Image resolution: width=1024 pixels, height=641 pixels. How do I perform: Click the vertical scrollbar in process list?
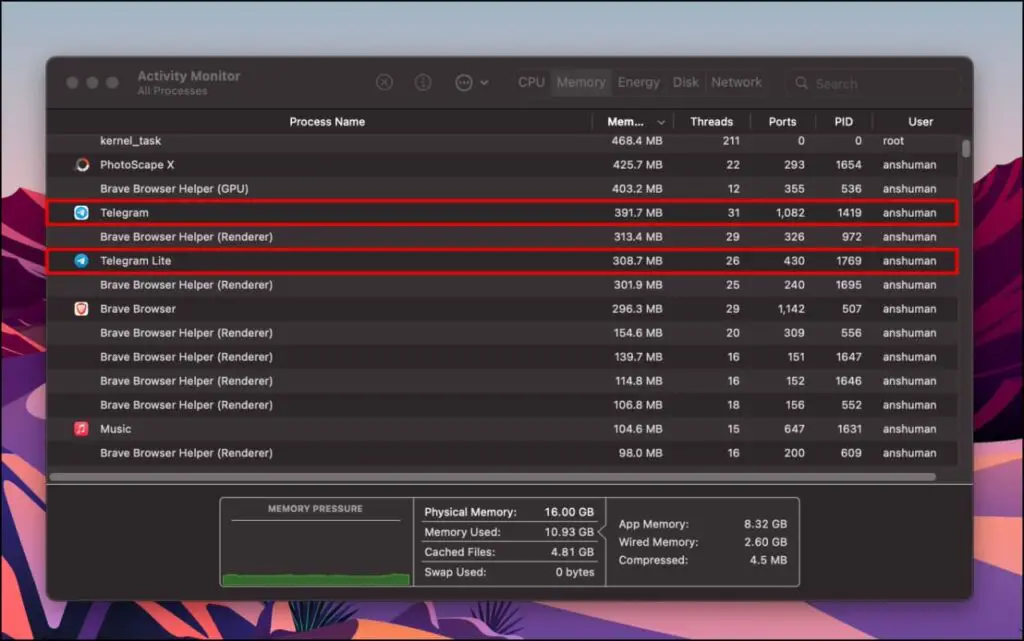pyautogui.click(x=965, y=150)
